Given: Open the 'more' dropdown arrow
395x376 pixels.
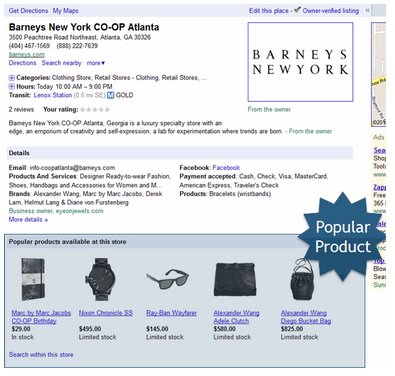Looking at the screenshot, I should [x=103, y=63].
